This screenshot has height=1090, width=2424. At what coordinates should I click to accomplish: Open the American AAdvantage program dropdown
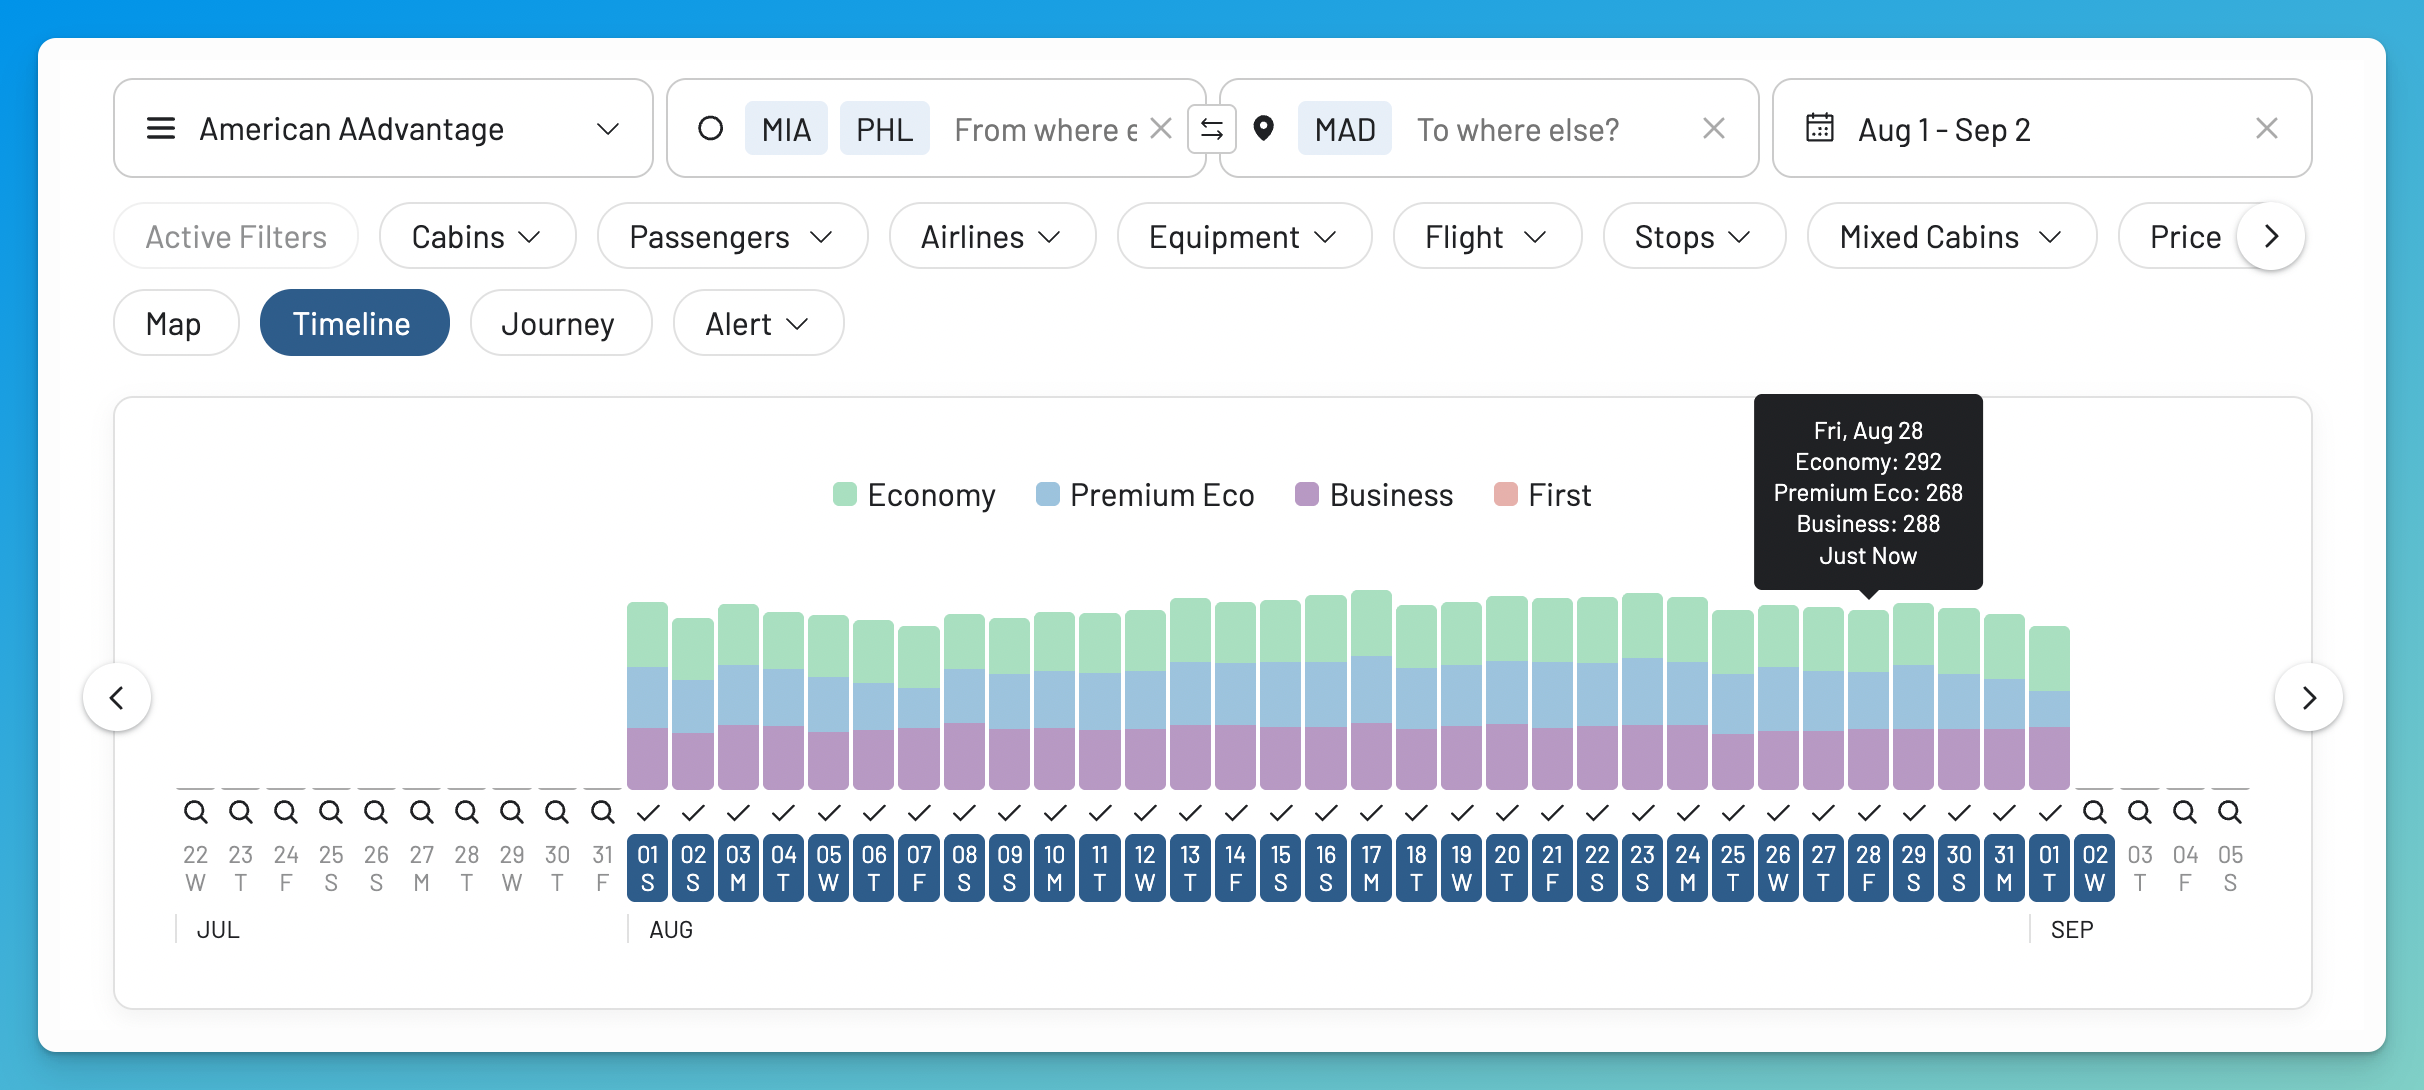tap(383, 128)
